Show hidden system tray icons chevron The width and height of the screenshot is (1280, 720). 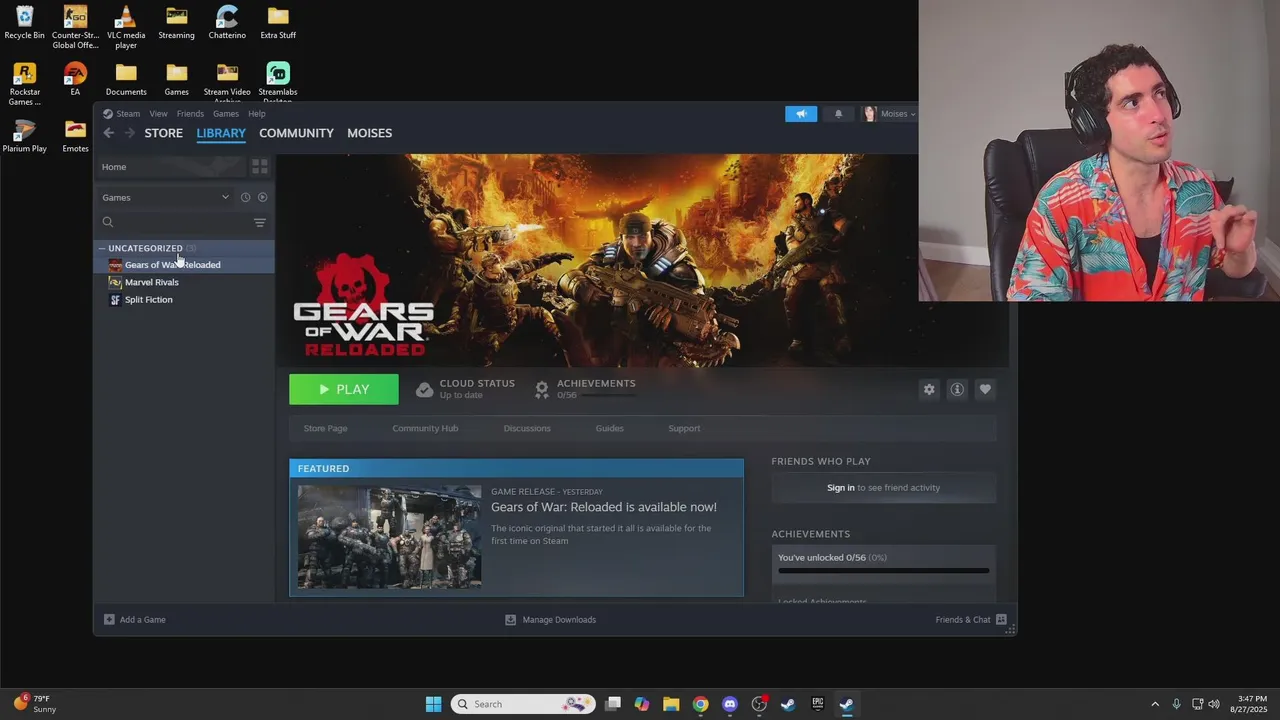click(x=1155, y=704)
